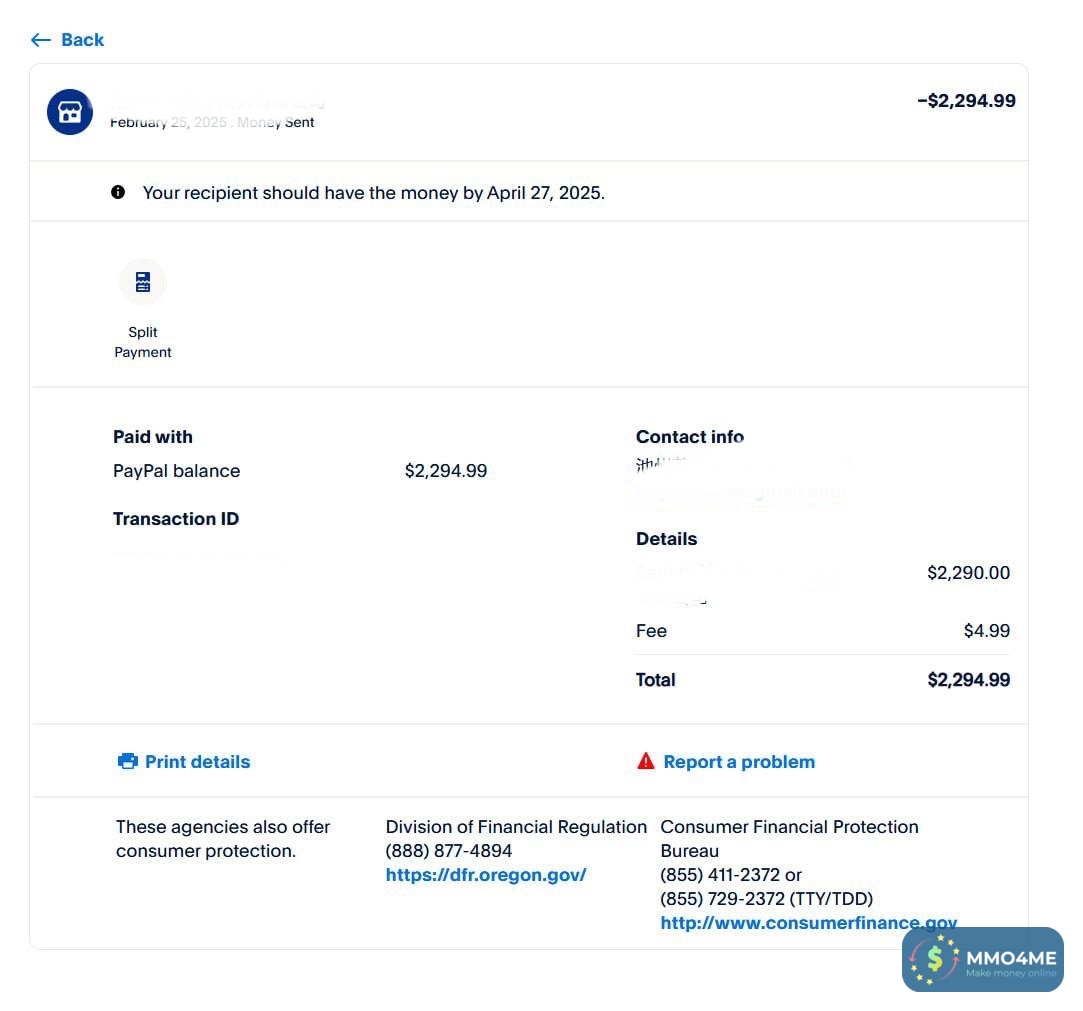The height and width of the screenshot is (1011, 1083).
Task: Click the (888) 877-4894 phone number
Action: 449,851
